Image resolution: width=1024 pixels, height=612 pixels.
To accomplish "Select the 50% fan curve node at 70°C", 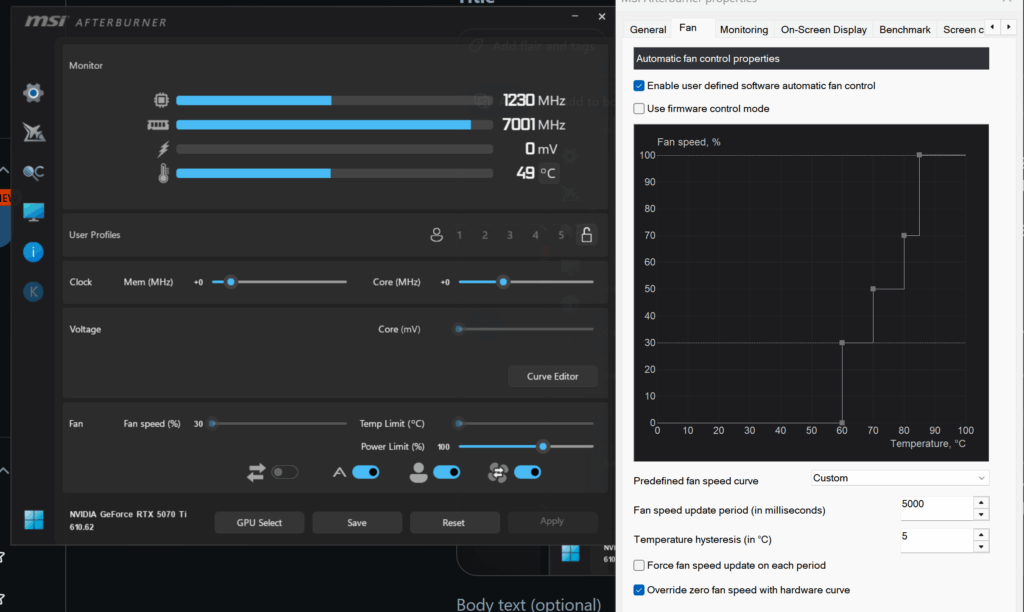I will point(873,289).
